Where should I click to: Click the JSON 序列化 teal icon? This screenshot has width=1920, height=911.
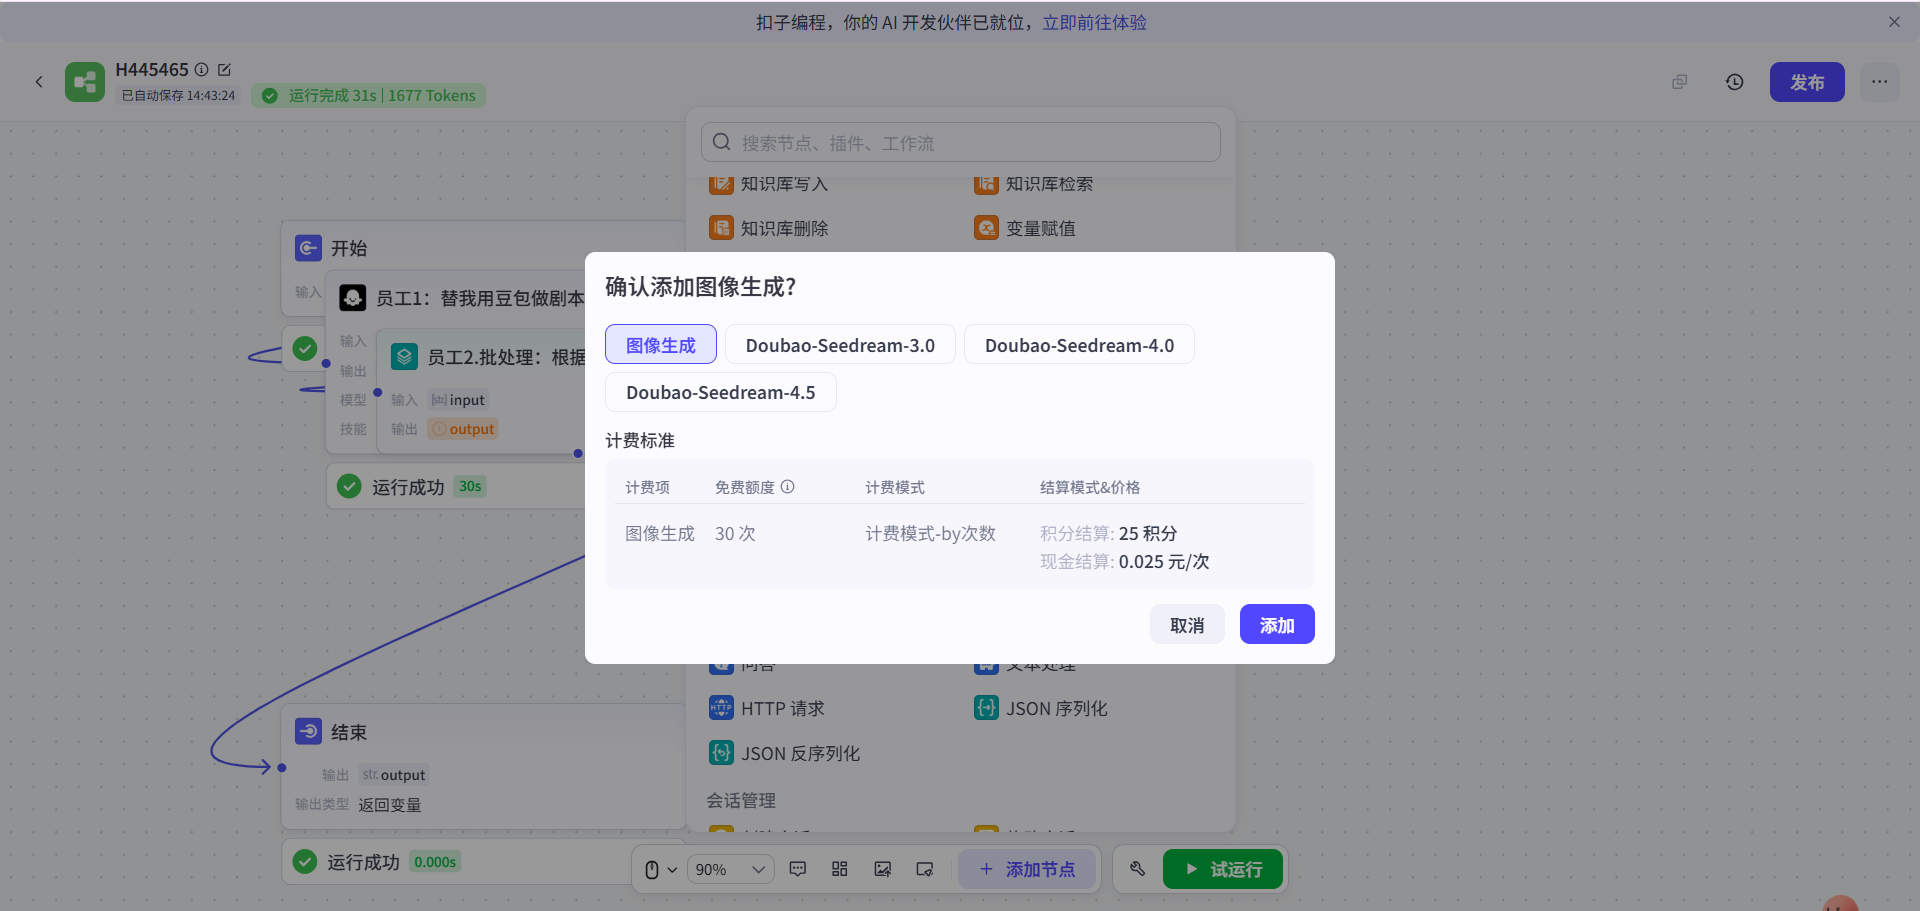pos(986,708)
